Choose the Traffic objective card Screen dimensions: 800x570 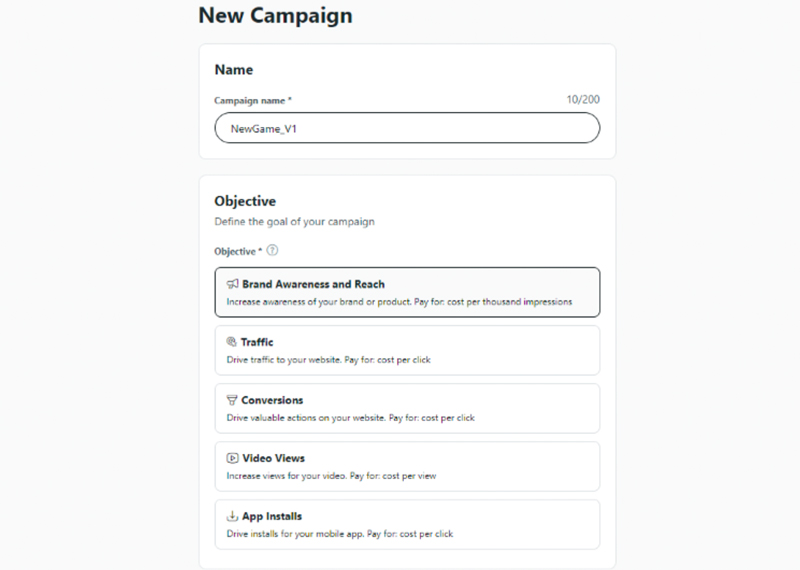click(407, 350)
